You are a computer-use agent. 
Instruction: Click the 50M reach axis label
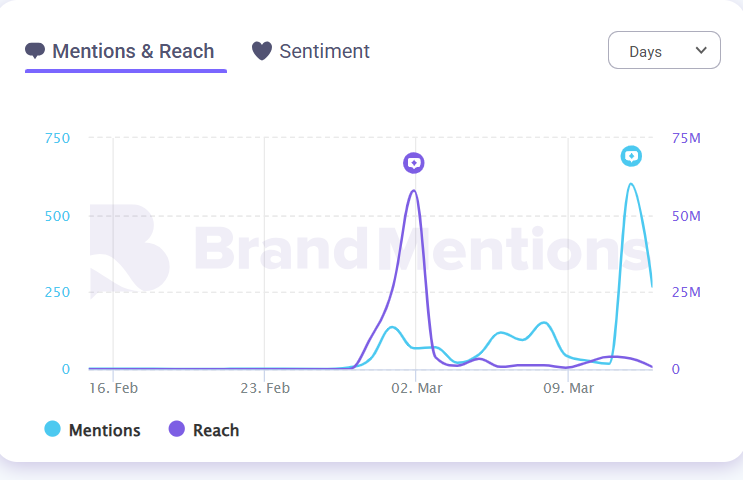[686, 216]
